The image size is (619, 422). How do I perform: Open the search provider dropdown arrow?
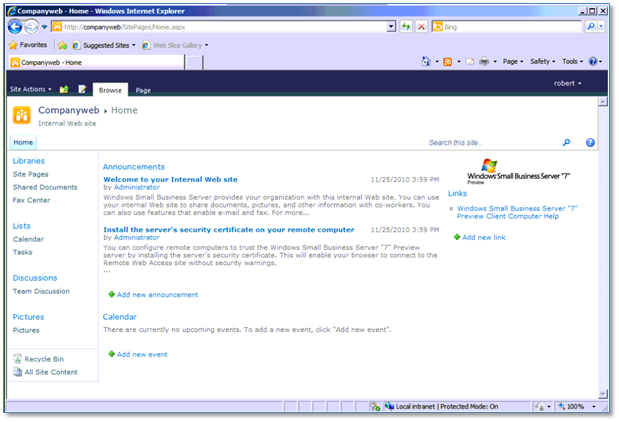click(x=601, y=27)
